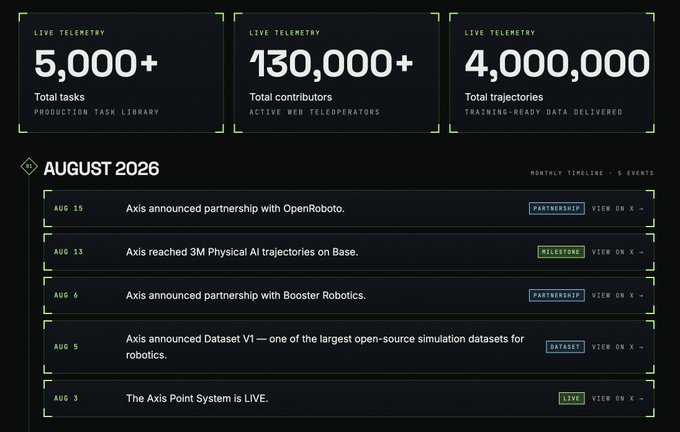
Task: Open View on X for 3M trajectories milestone
Action: point(617,252)
